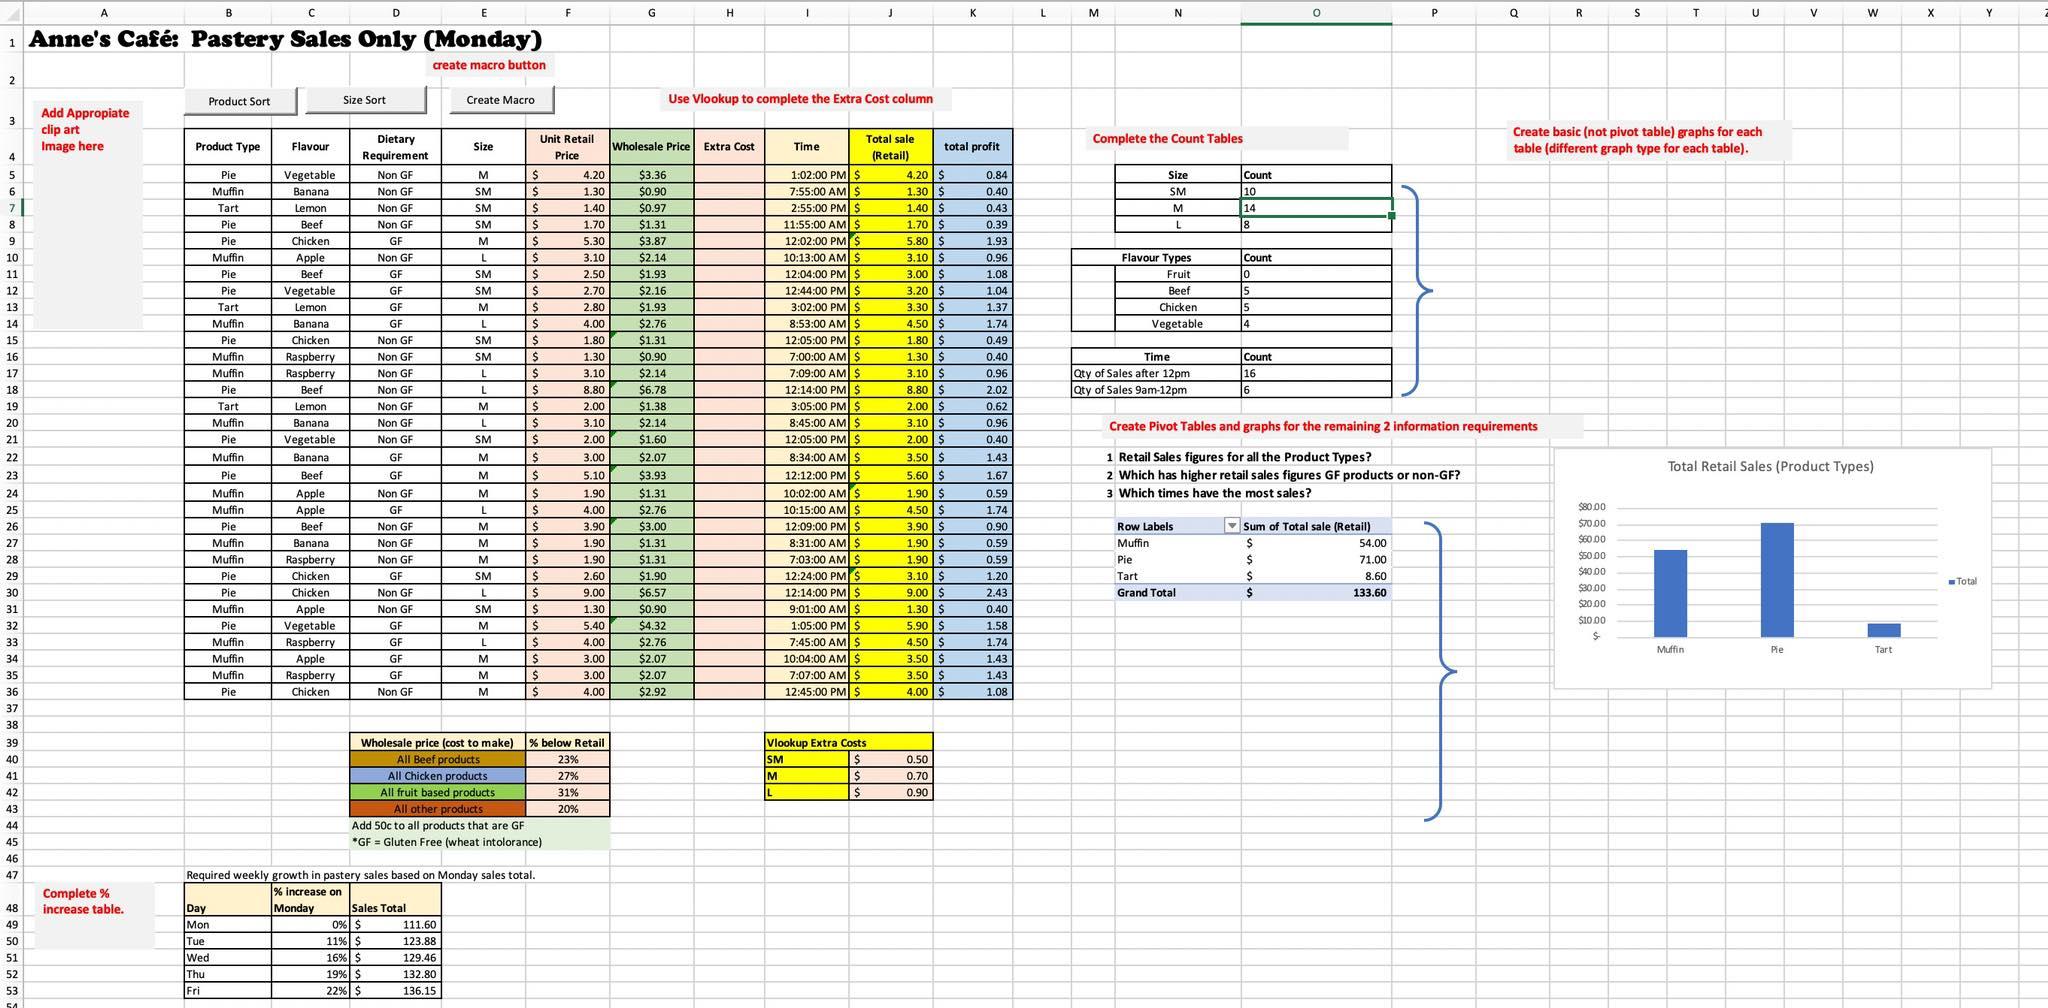Select the Total legend entry in the chart
Viewport: 2048px width, 1008px height.
point(1963,580)
